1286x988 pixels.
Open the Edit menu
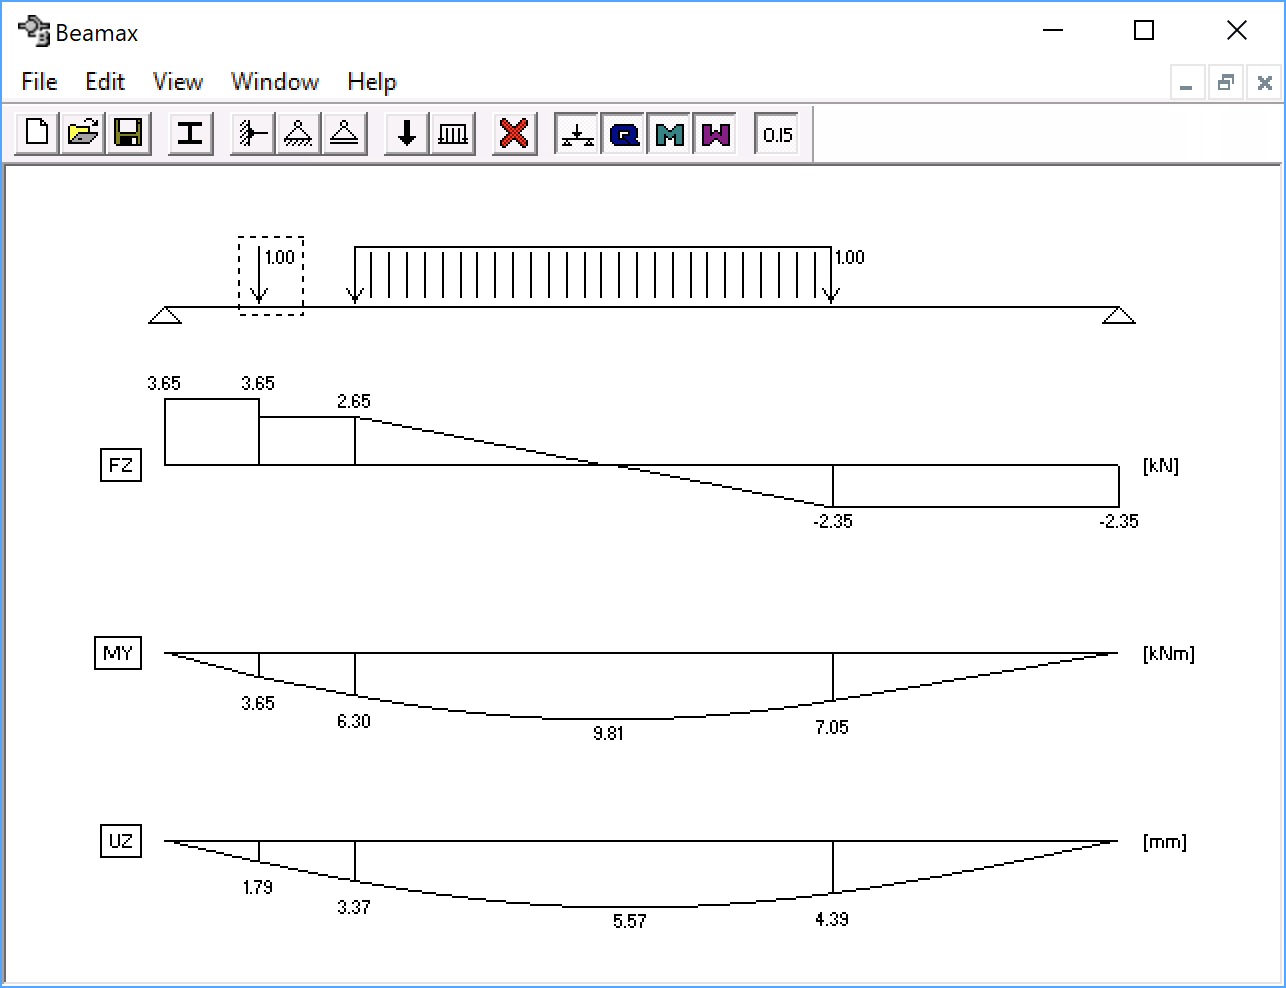[104, 82]
